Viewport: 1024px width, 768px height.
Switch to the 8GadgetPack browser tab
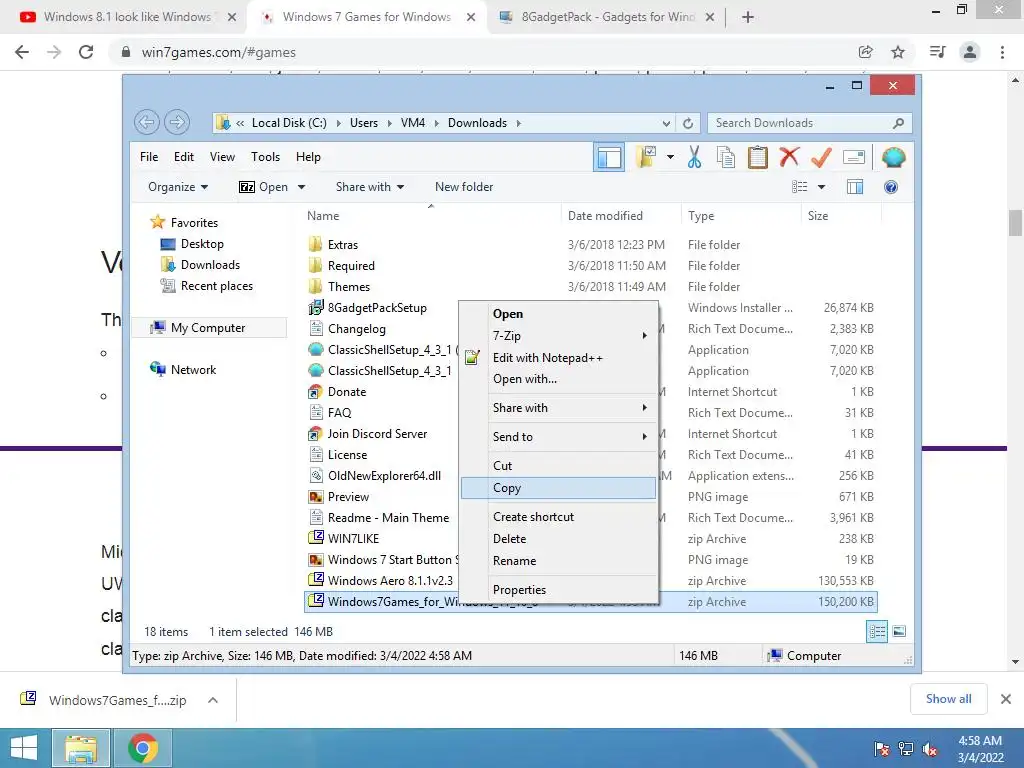tap(607, 17)
